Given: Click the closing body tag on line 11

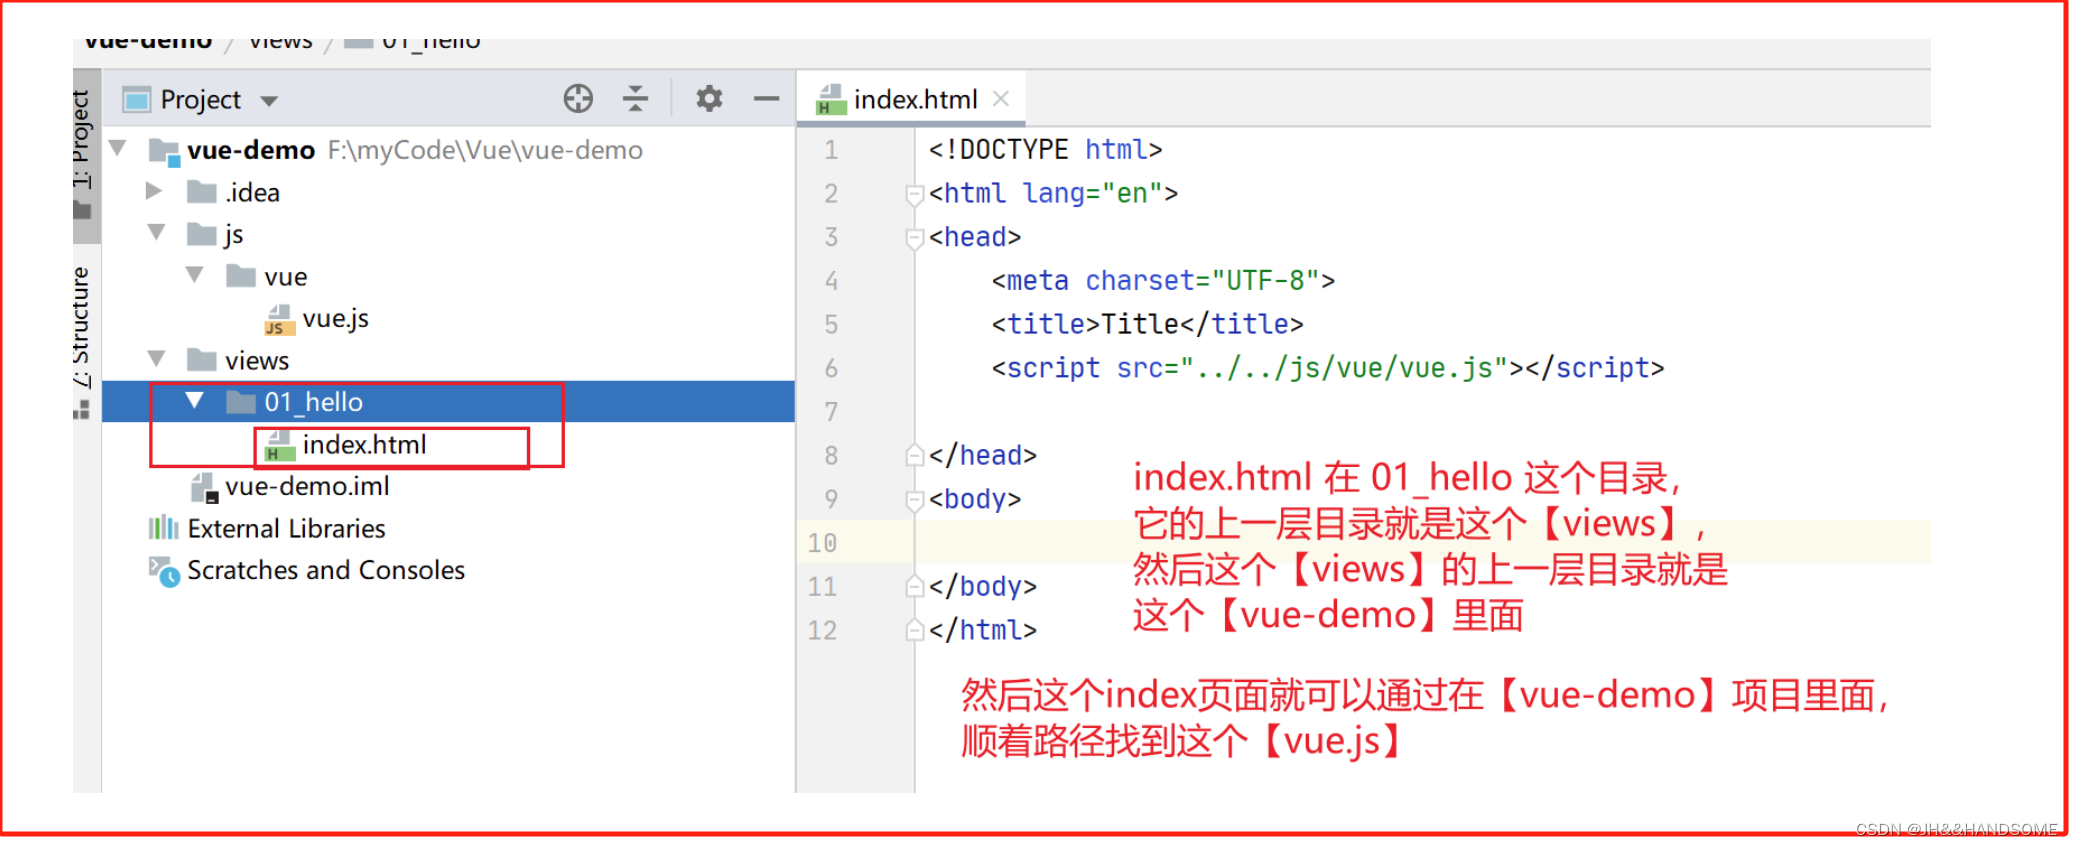Looking at the screenshot, I should click(x=982, y=587).
